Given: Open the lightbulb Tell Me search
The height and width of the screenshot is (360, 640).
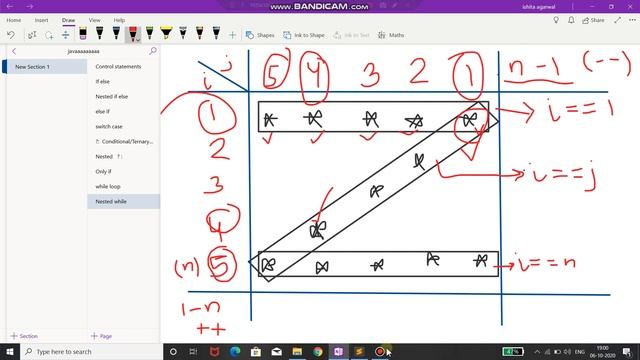Looking at the screenshot, I should pos(556,20).
